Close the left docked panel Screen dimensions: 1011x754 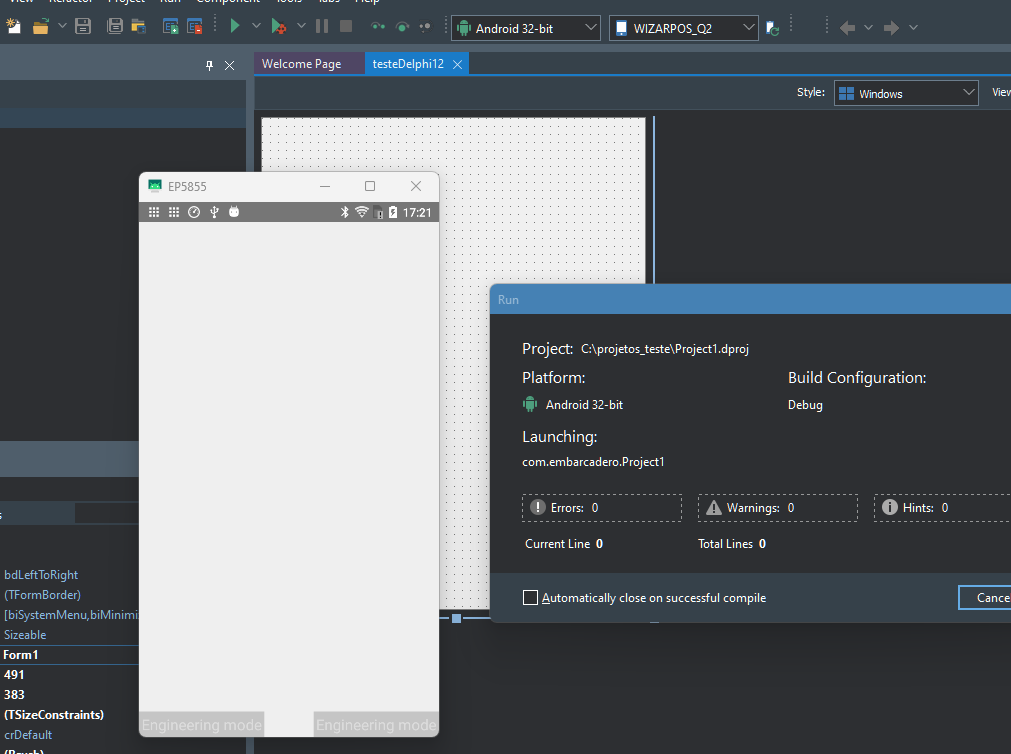[x=230, y=65]
